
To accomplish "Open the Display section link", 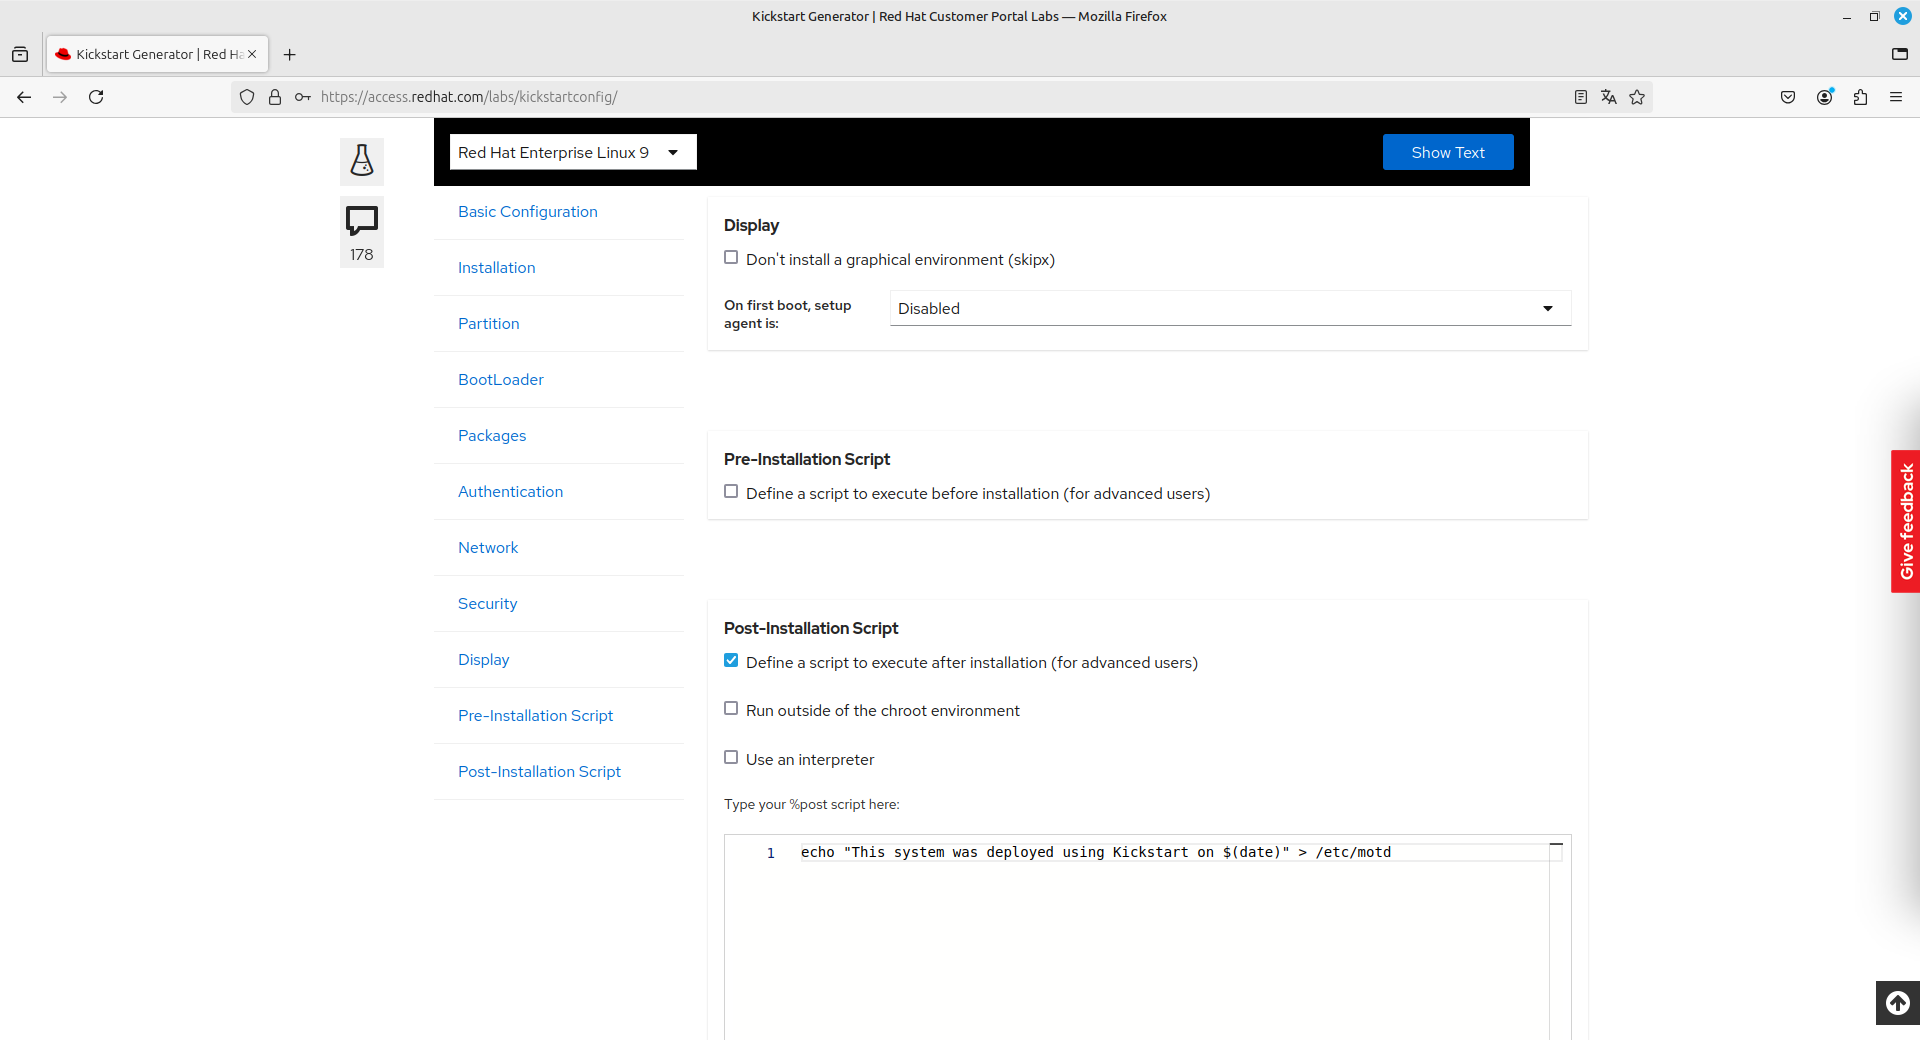I will click(x=484, y=660).
